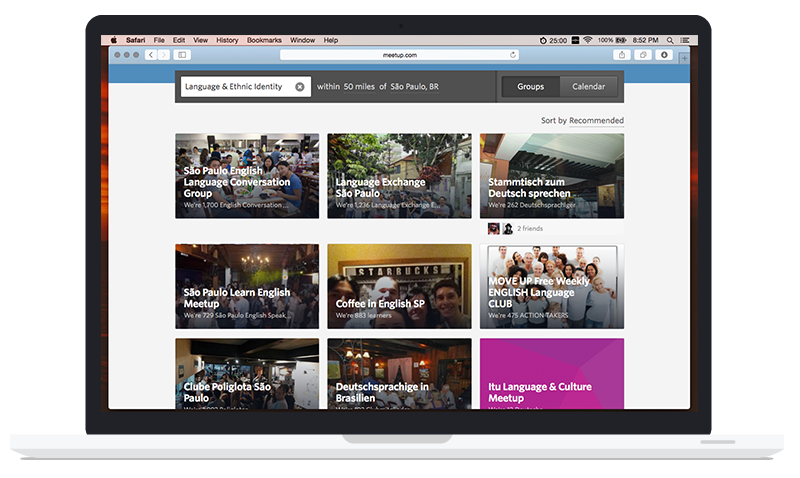Open Stammtisch zum Deutsch sprechen card
Viewport: 800px width, 478px height.
tap(552, 176)
